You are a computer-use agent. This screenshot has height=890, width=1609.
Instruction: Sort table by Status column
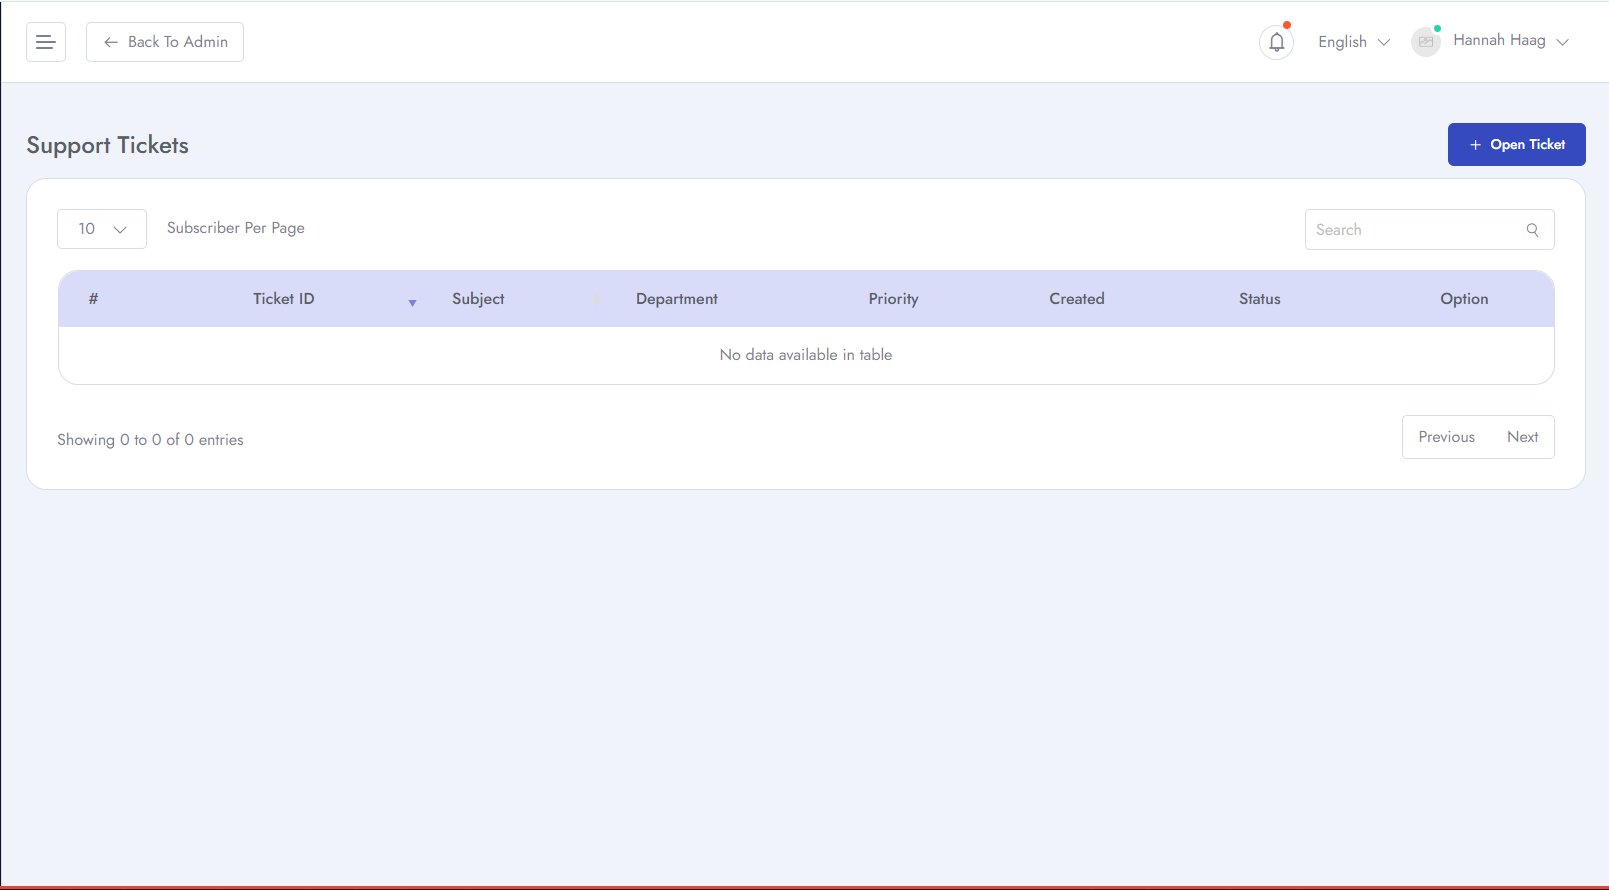point(1260,299)
